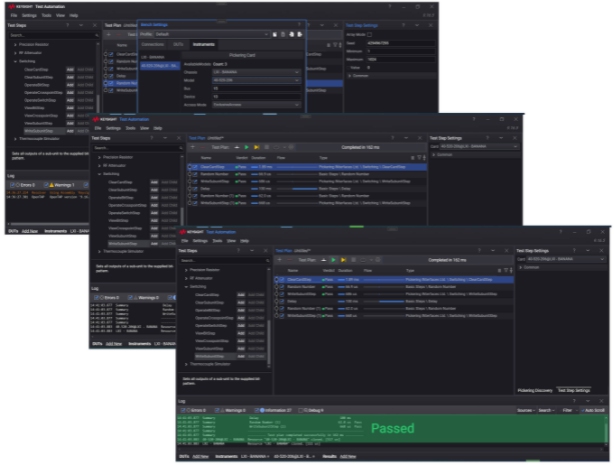Screen dimensions: 614x466
Task: Click the green Passed banner in the Log
Action: (392, 428)
